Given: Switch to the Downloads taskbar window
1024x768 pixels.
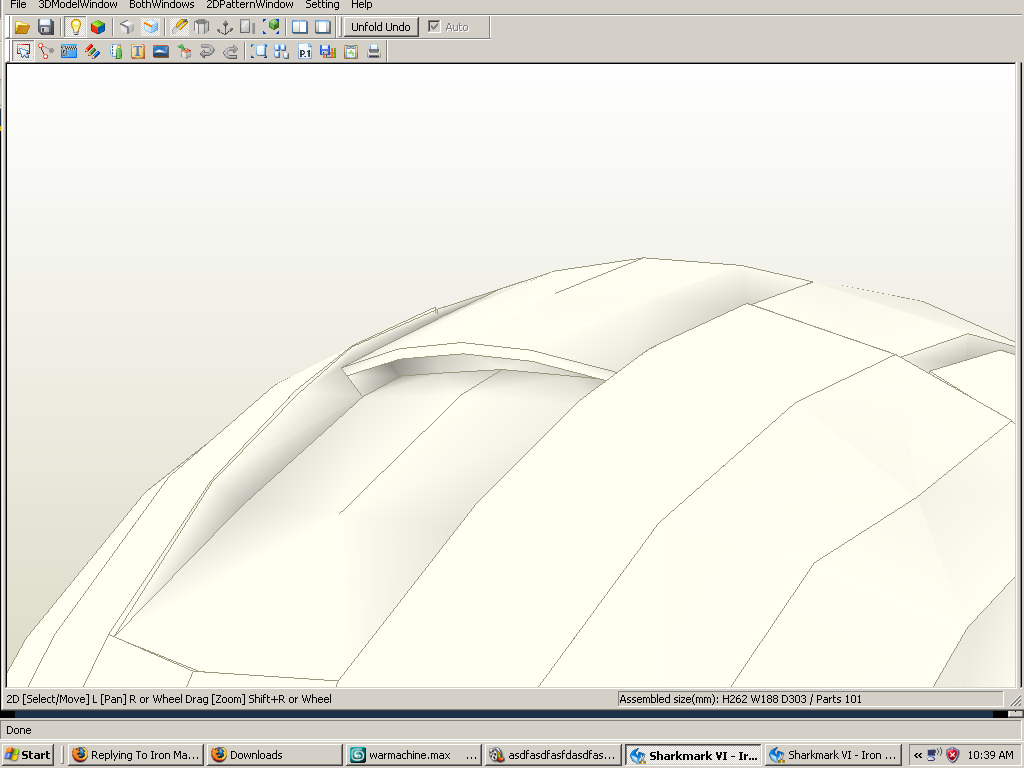Looking at the screenshot, I should (x=275, y=755).
